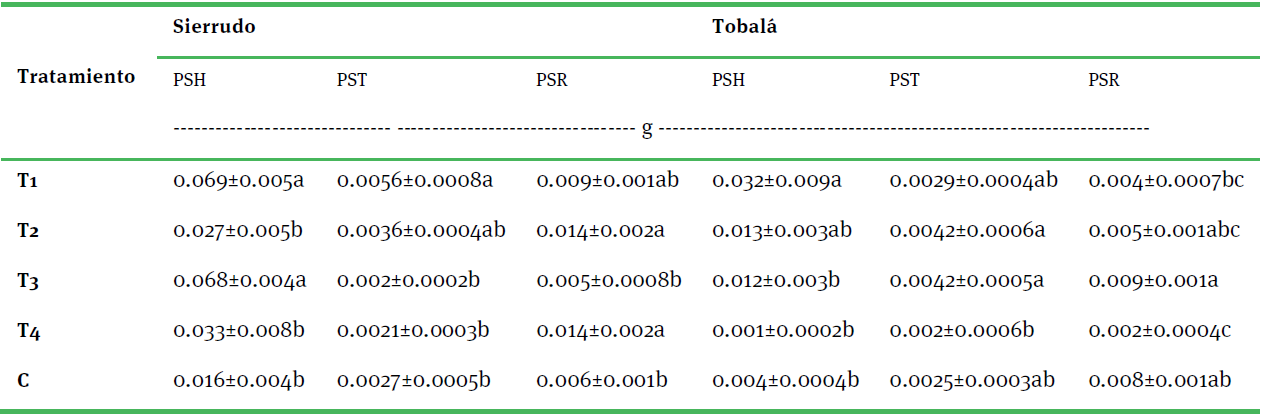
Task: Select the T1 row label
Action: pyautogui.click(x=27, y=181)
